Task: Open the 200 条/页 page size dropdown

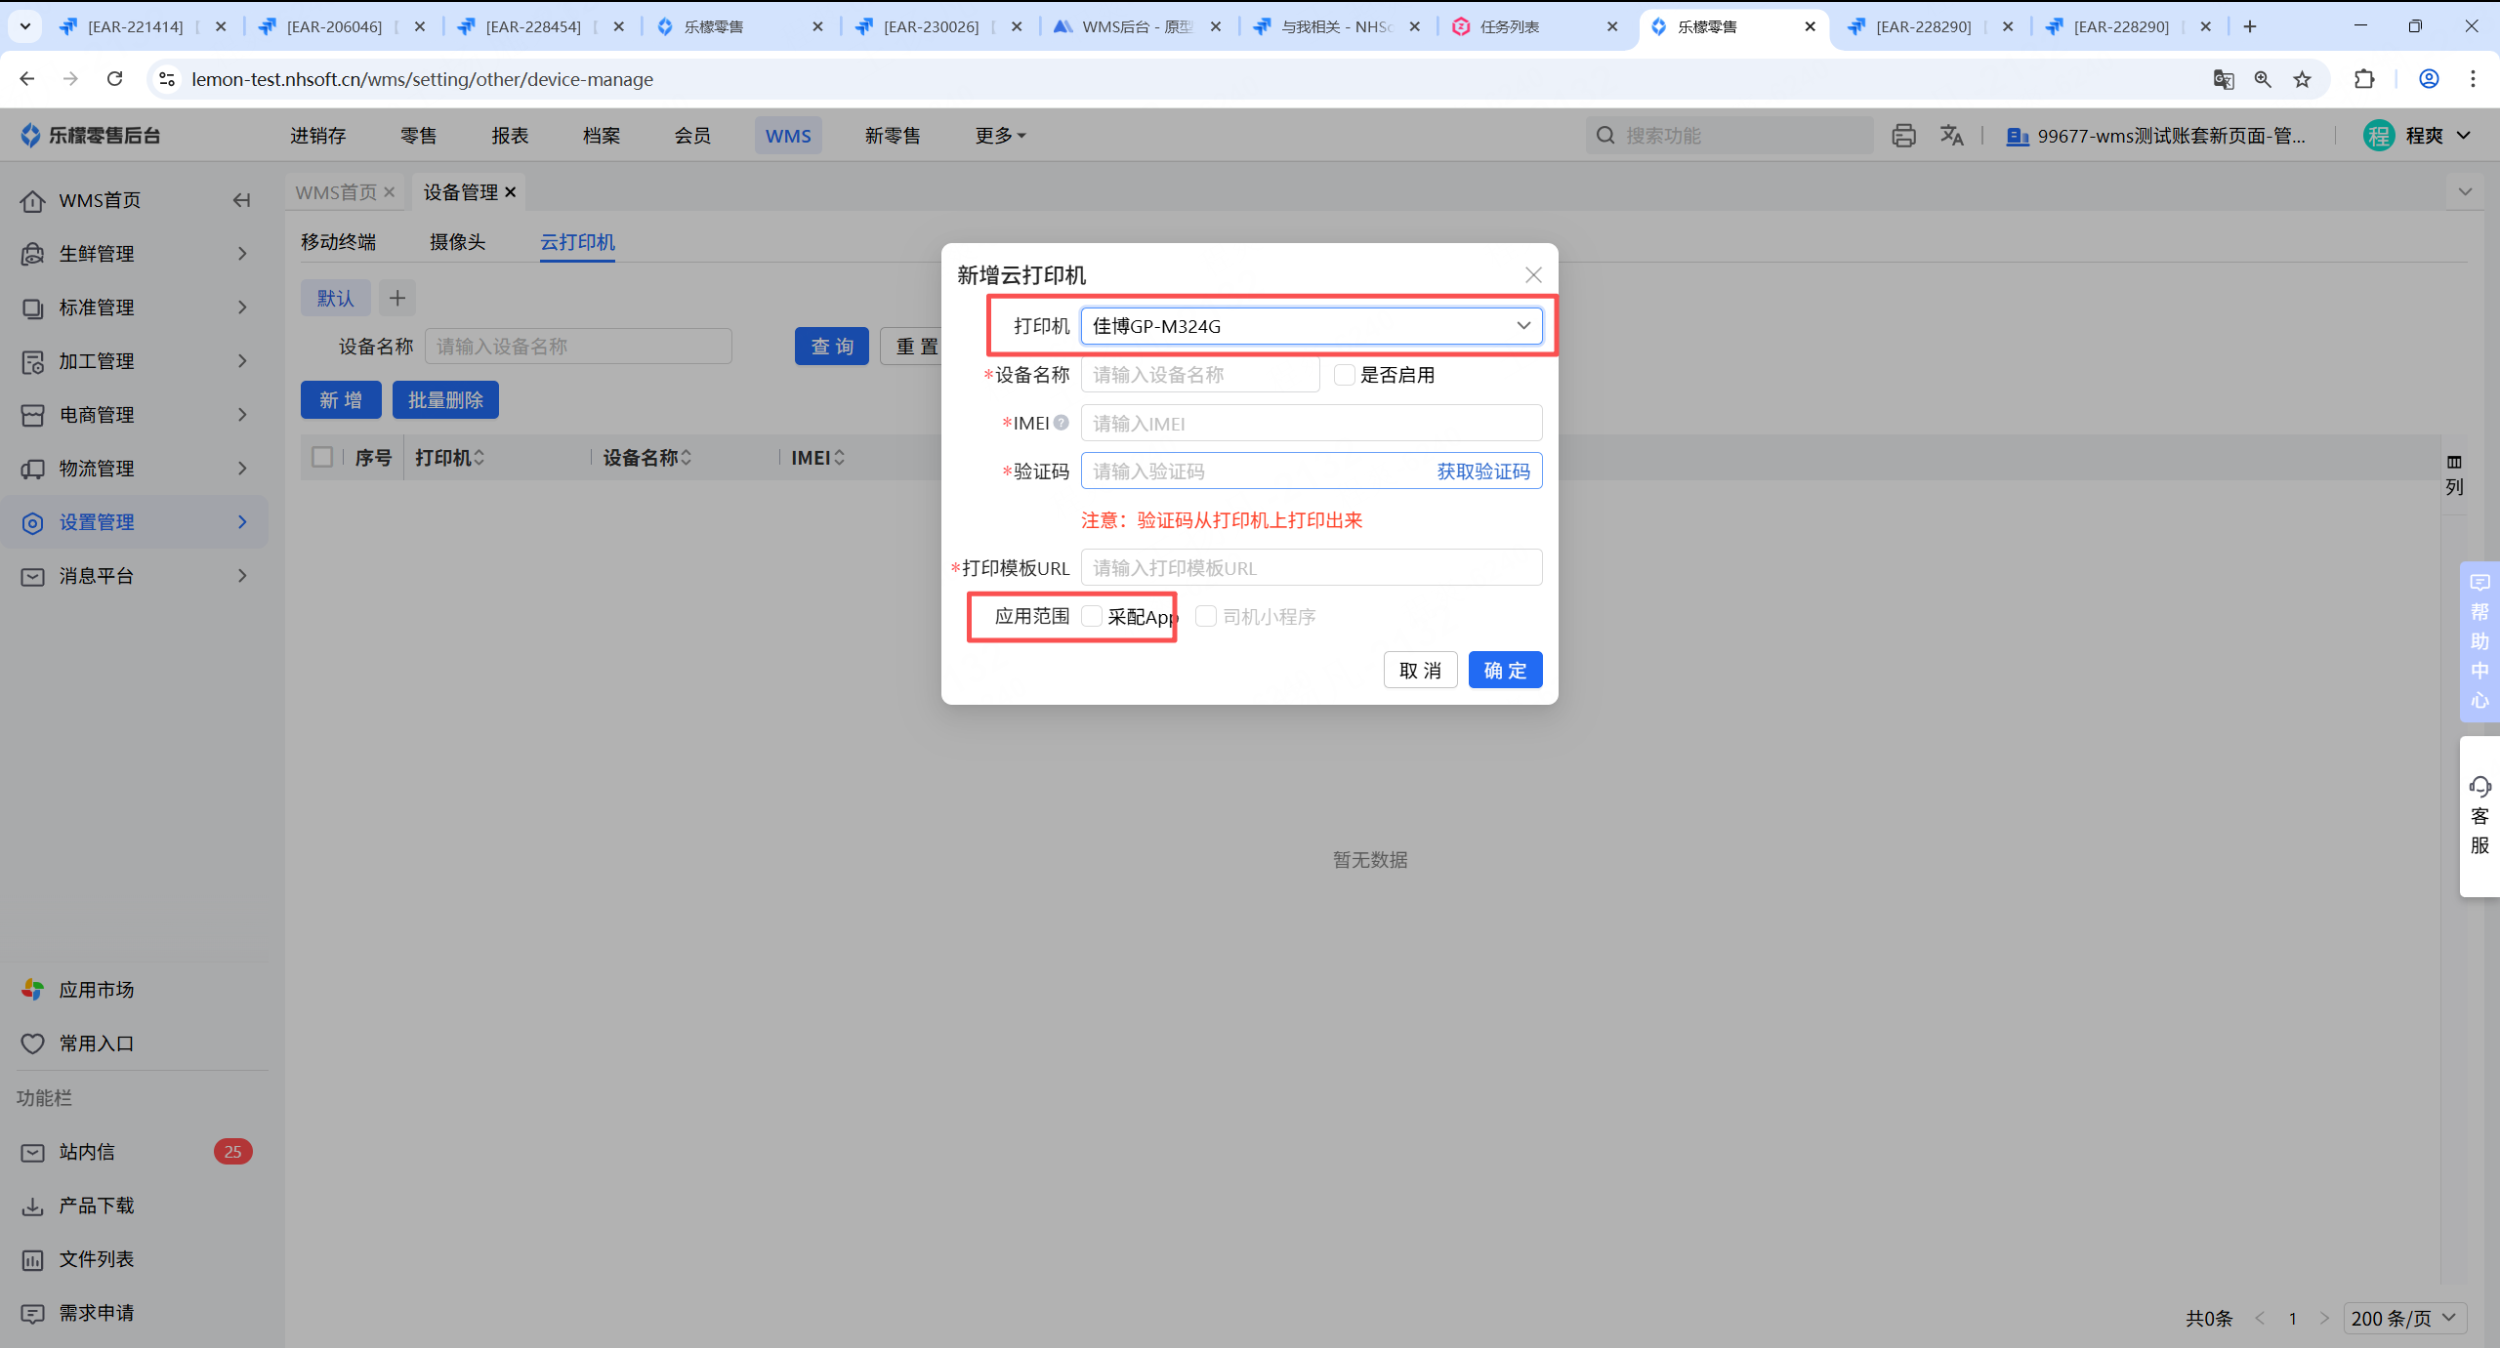Action: [2403, 1318]
